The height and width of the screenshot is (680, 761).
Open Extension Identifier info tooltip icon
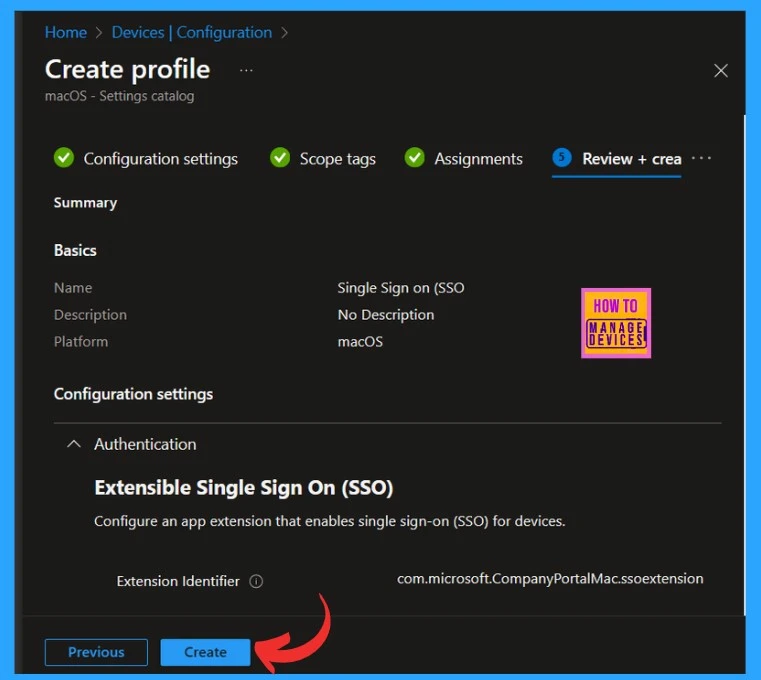click(256, 581)
